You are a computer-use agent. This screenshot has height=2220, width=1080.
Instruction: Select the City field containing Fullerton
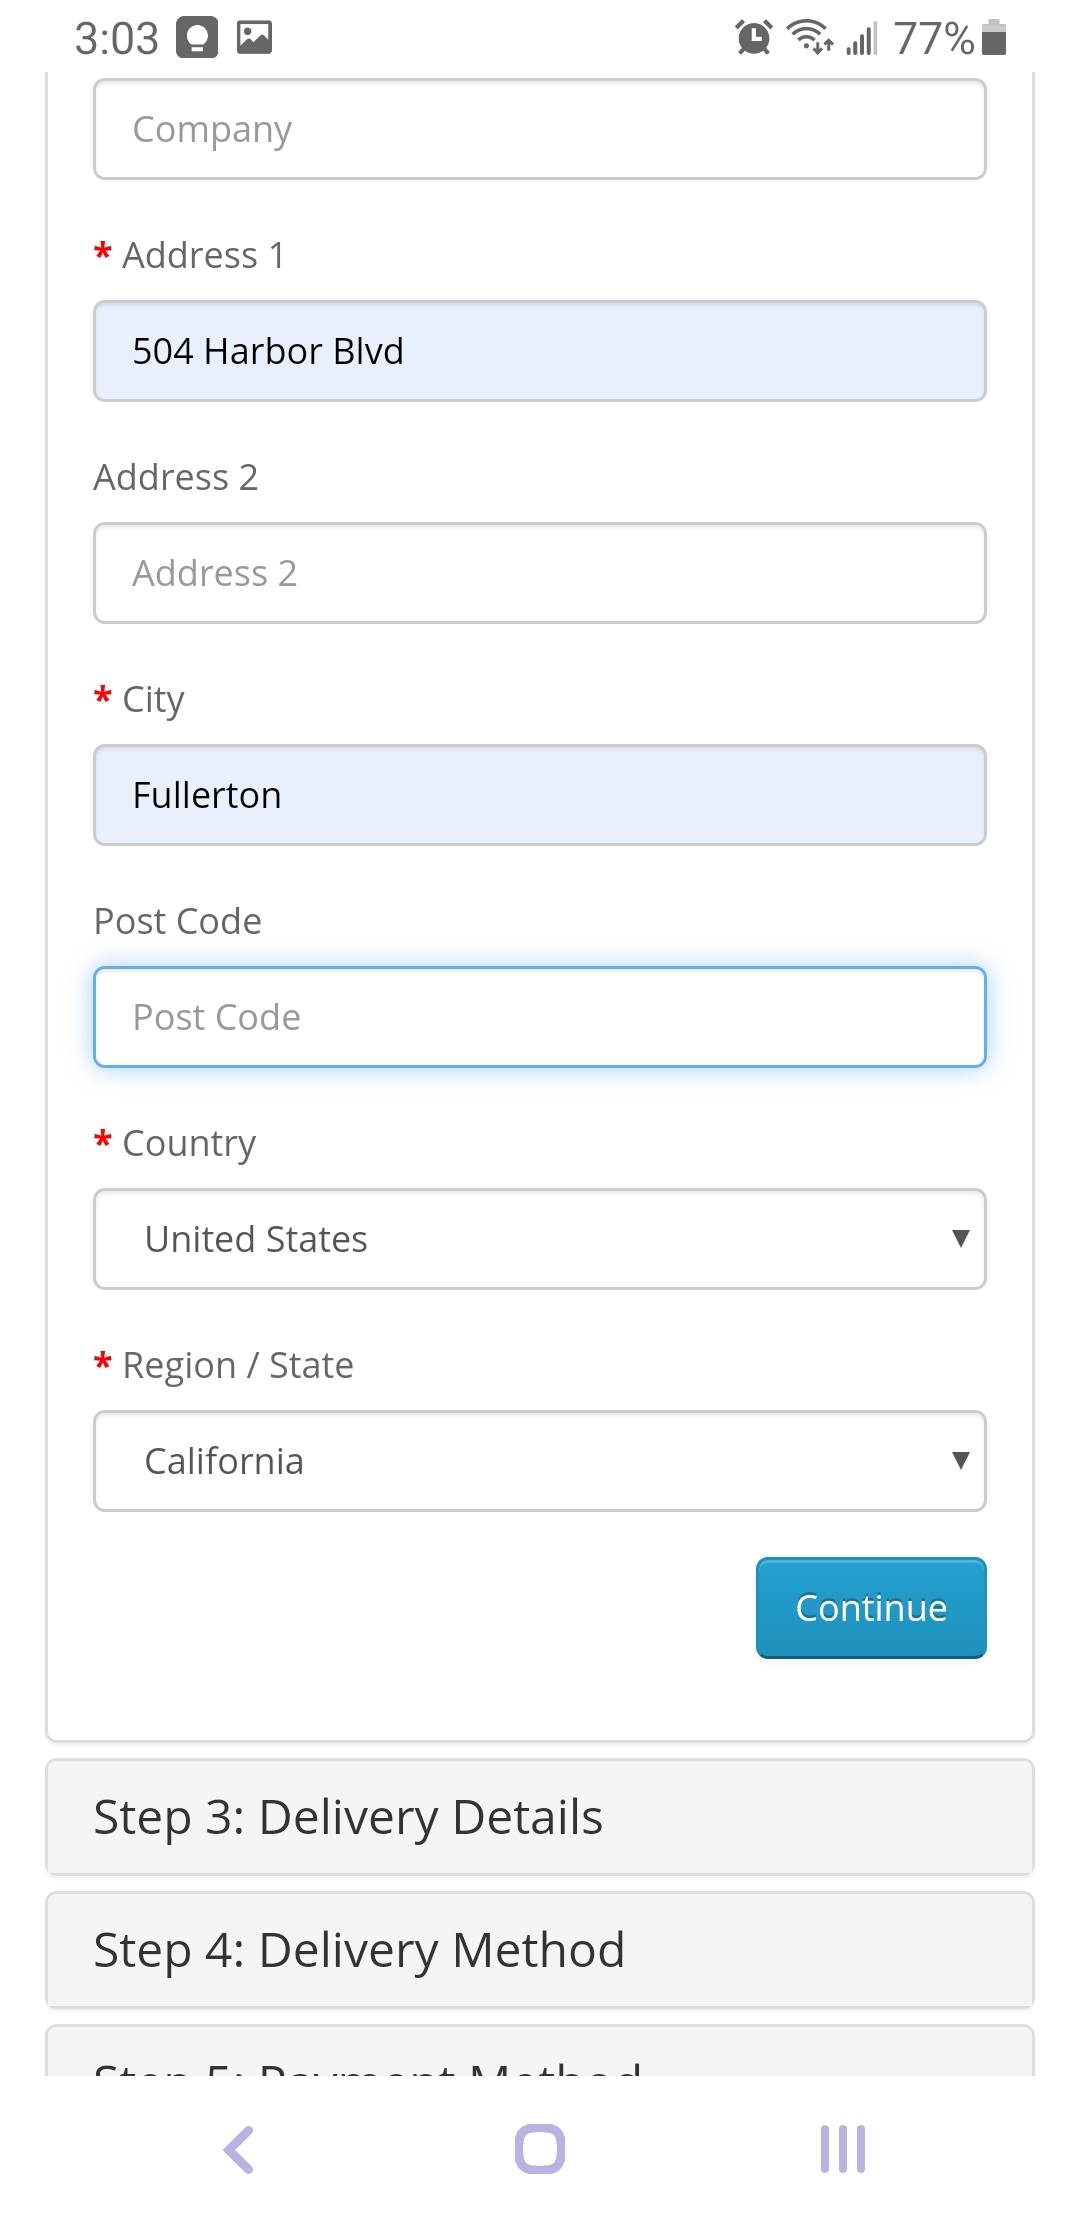540,795
